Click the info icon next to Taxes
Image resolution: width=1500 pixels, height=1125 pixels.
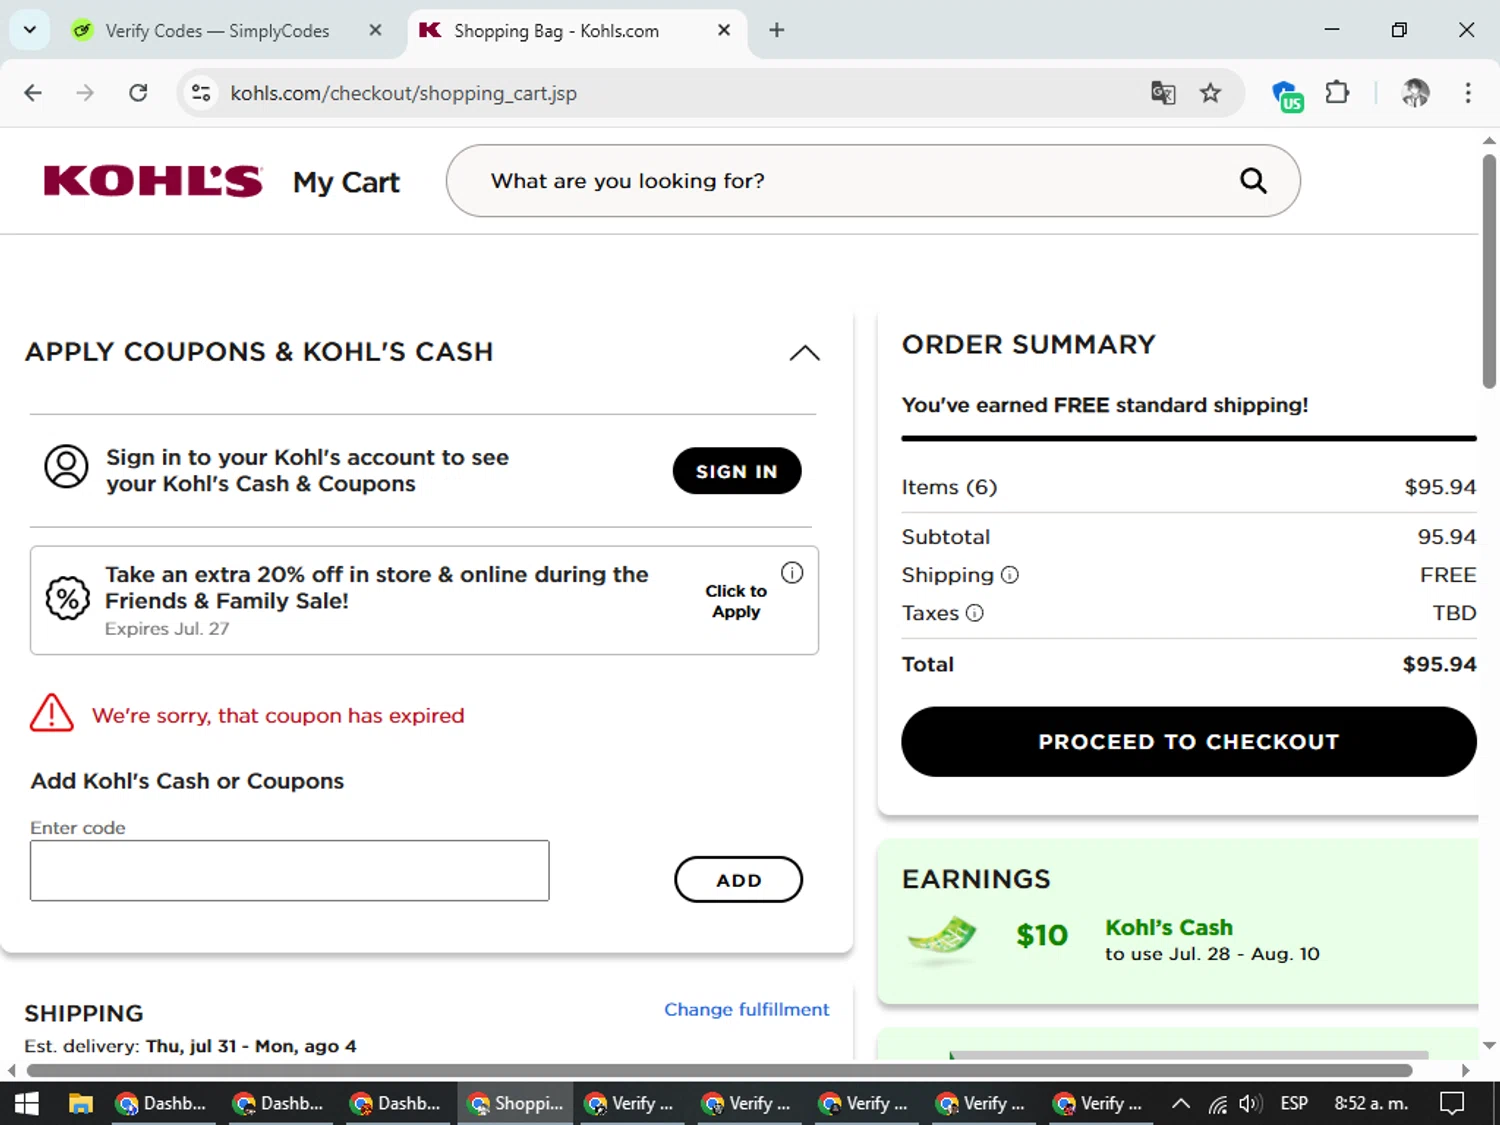point(975,613)
